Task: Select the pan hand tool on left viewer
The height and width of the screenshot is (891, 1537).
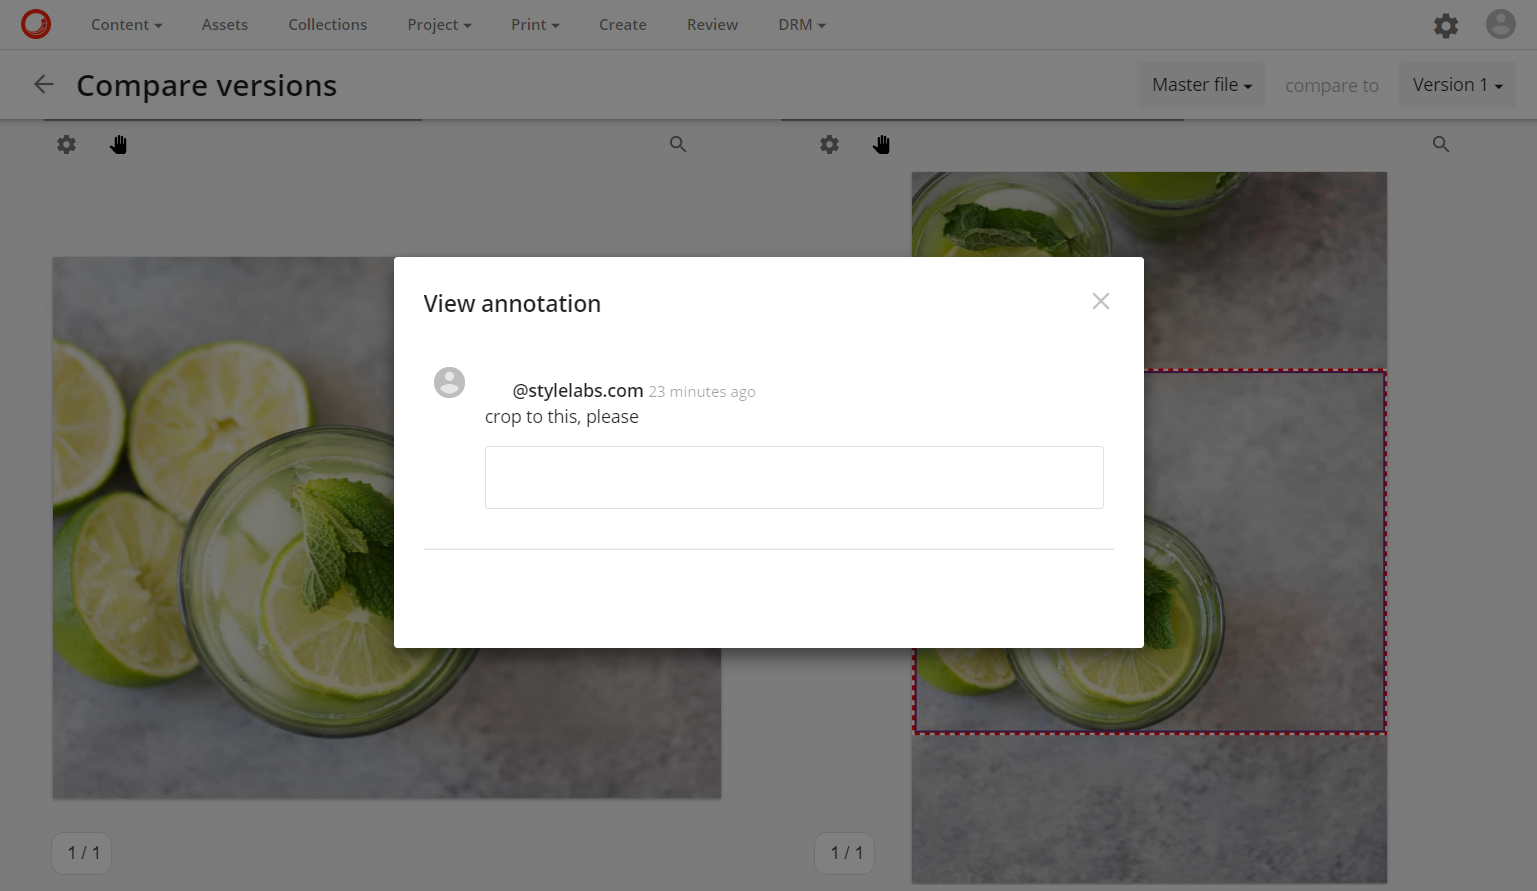Action: pos(118,144)
